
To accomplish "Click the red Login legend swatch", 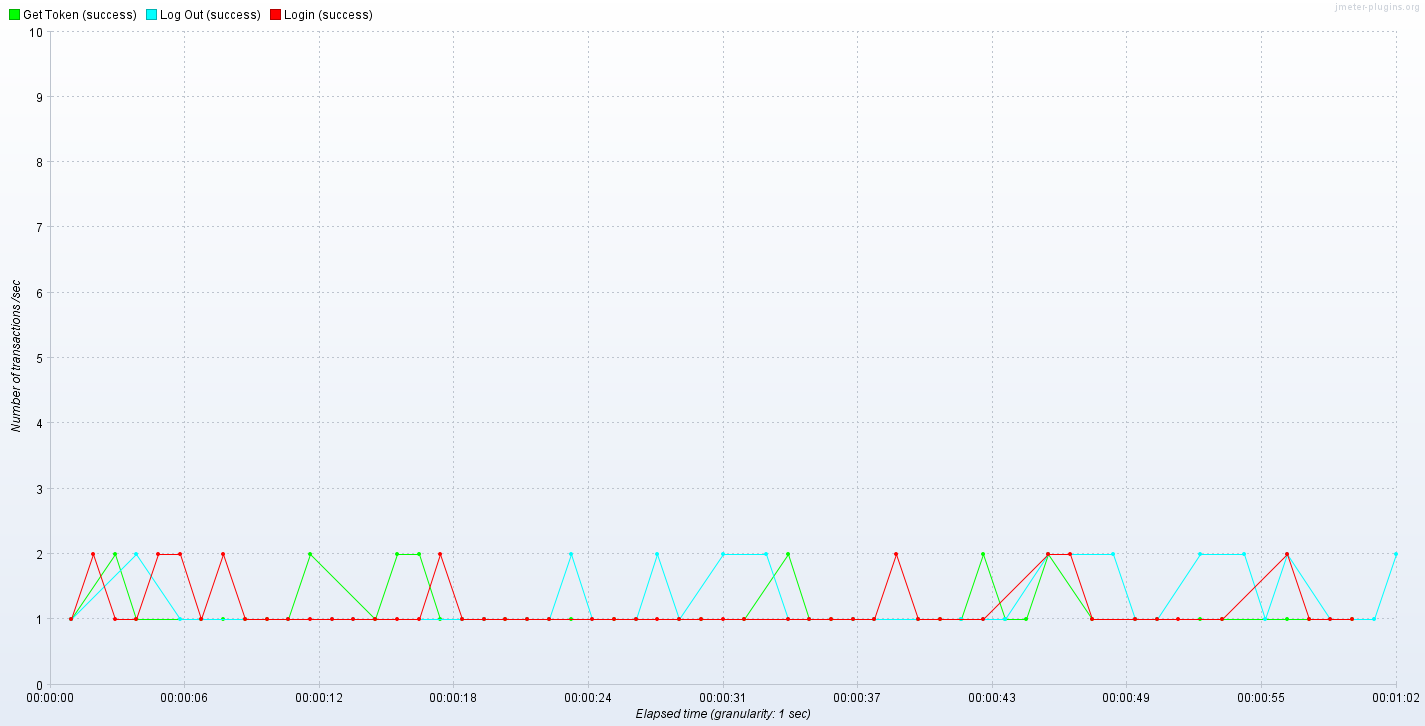I will [275, 15].
